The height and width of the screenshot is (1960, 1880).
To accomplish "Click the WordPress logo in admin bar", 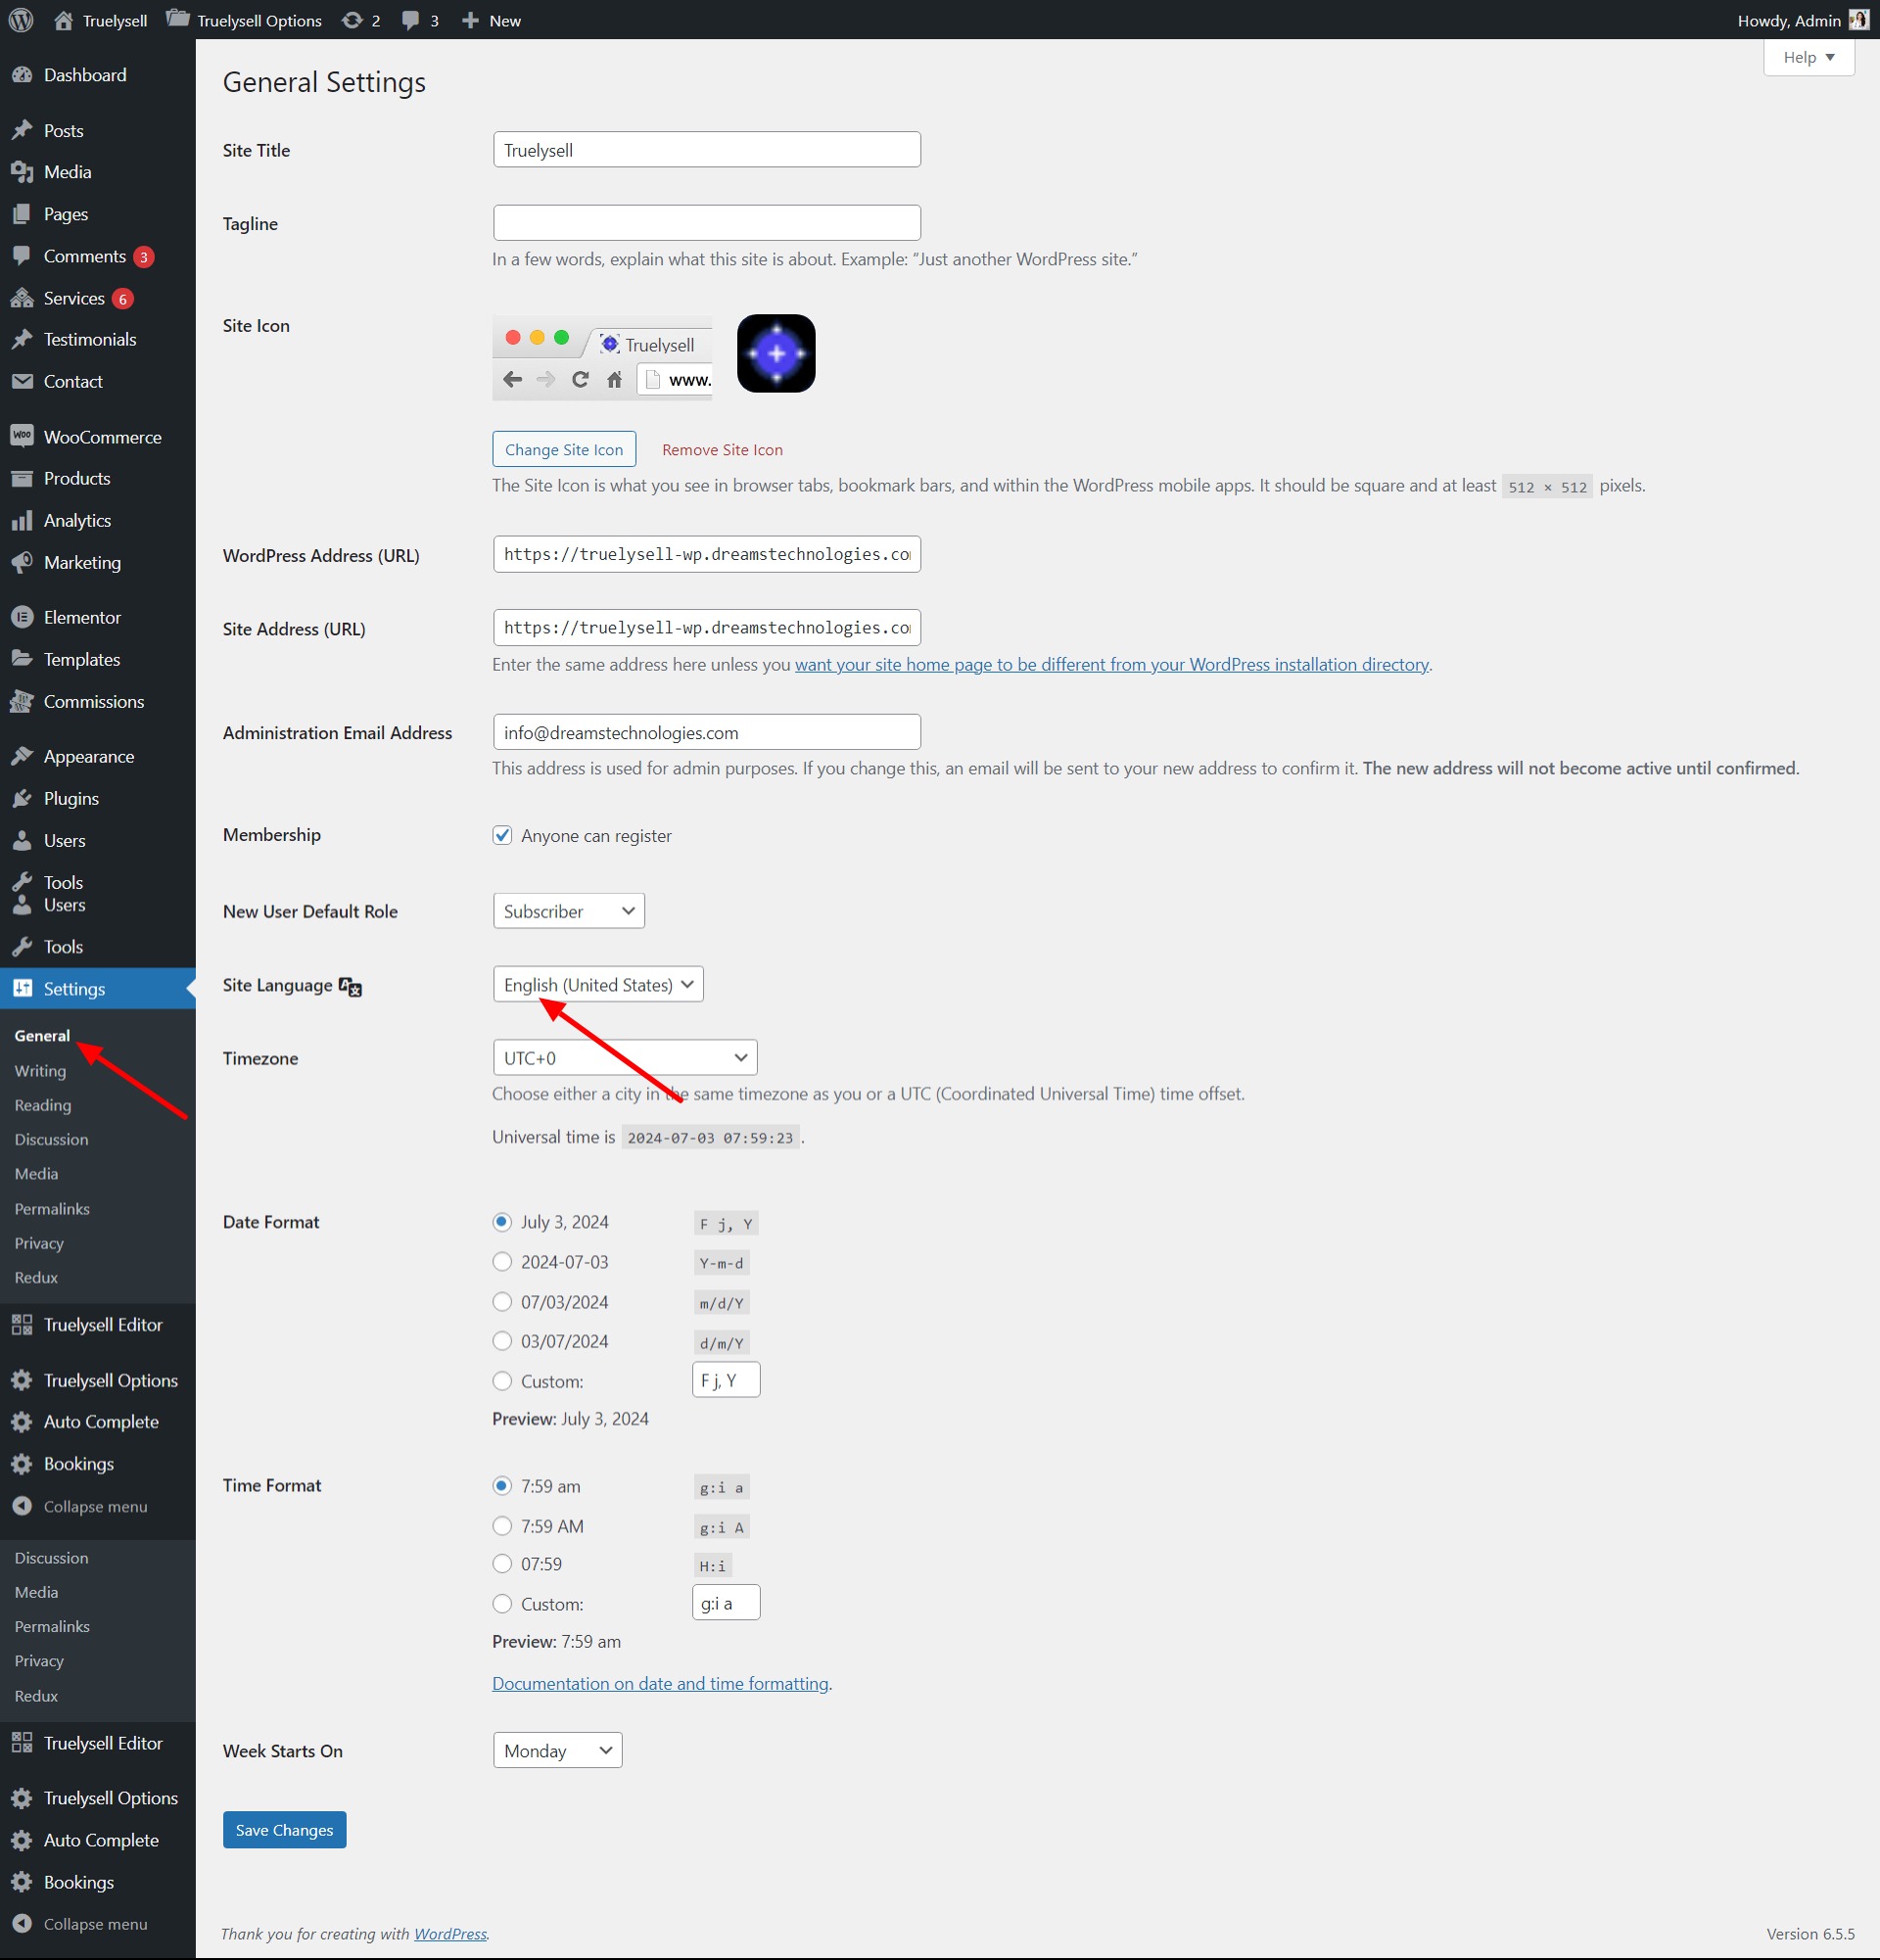I will tap(21, 20).
